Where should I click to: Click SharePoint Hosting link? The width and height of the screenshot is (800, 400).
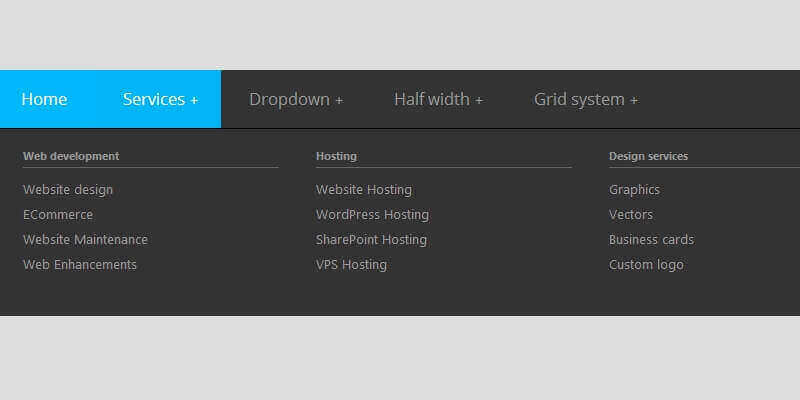pyautogui.click(x=371, y=240)
